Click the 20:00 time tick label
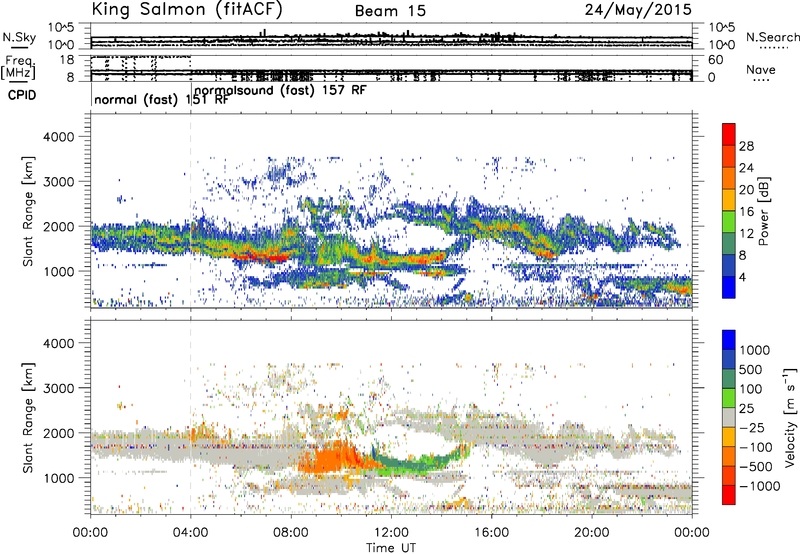 [x=591, y=533]
